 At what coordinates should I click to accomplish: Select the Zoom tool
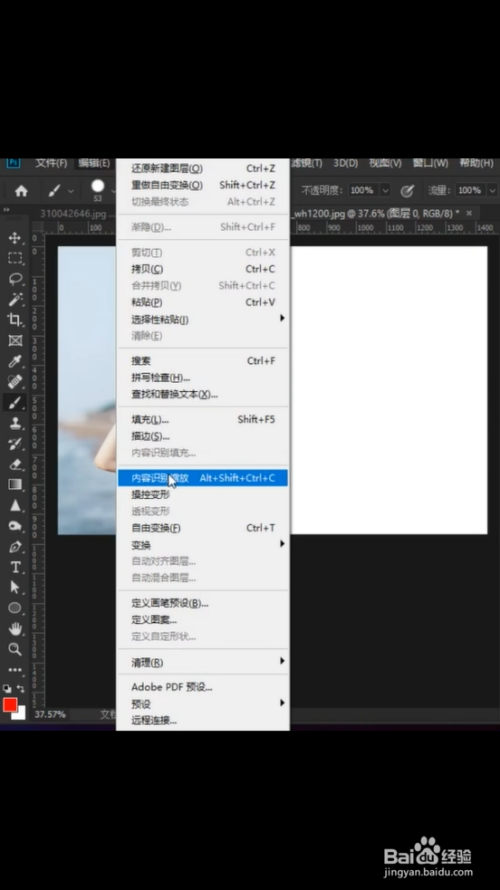pyautogui.click(x=15, y=649)
